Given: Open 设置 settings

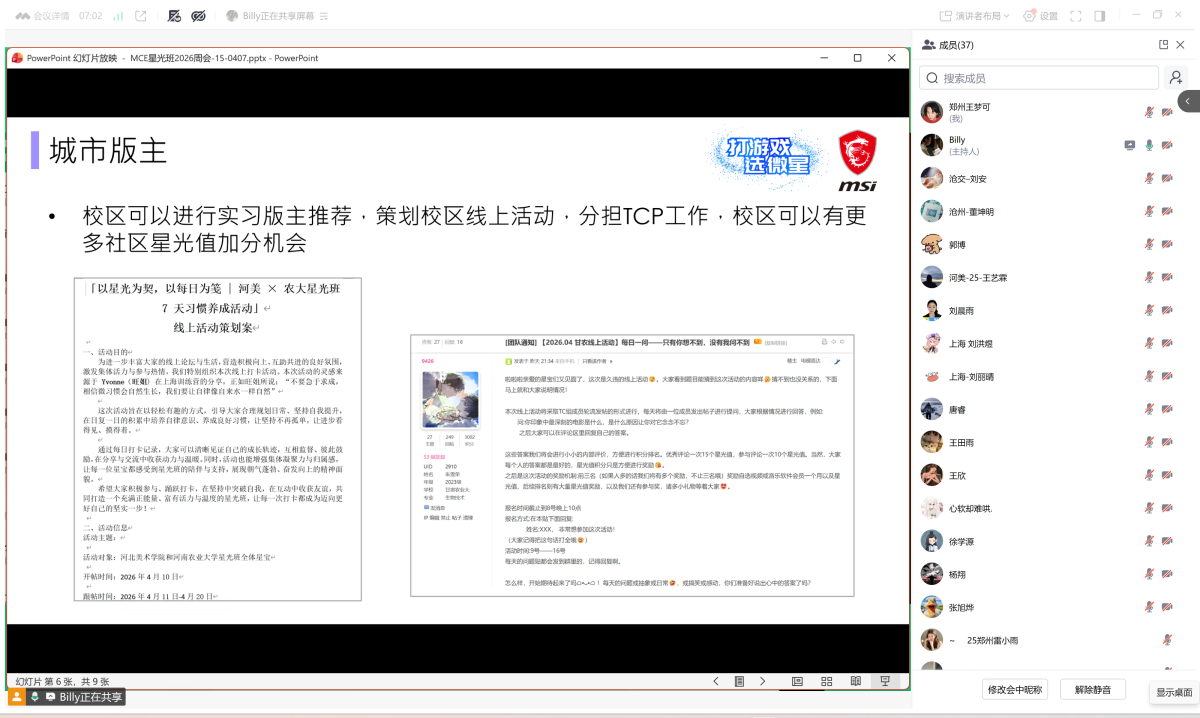Looking at the screenshot, I should pos(1040,16).
